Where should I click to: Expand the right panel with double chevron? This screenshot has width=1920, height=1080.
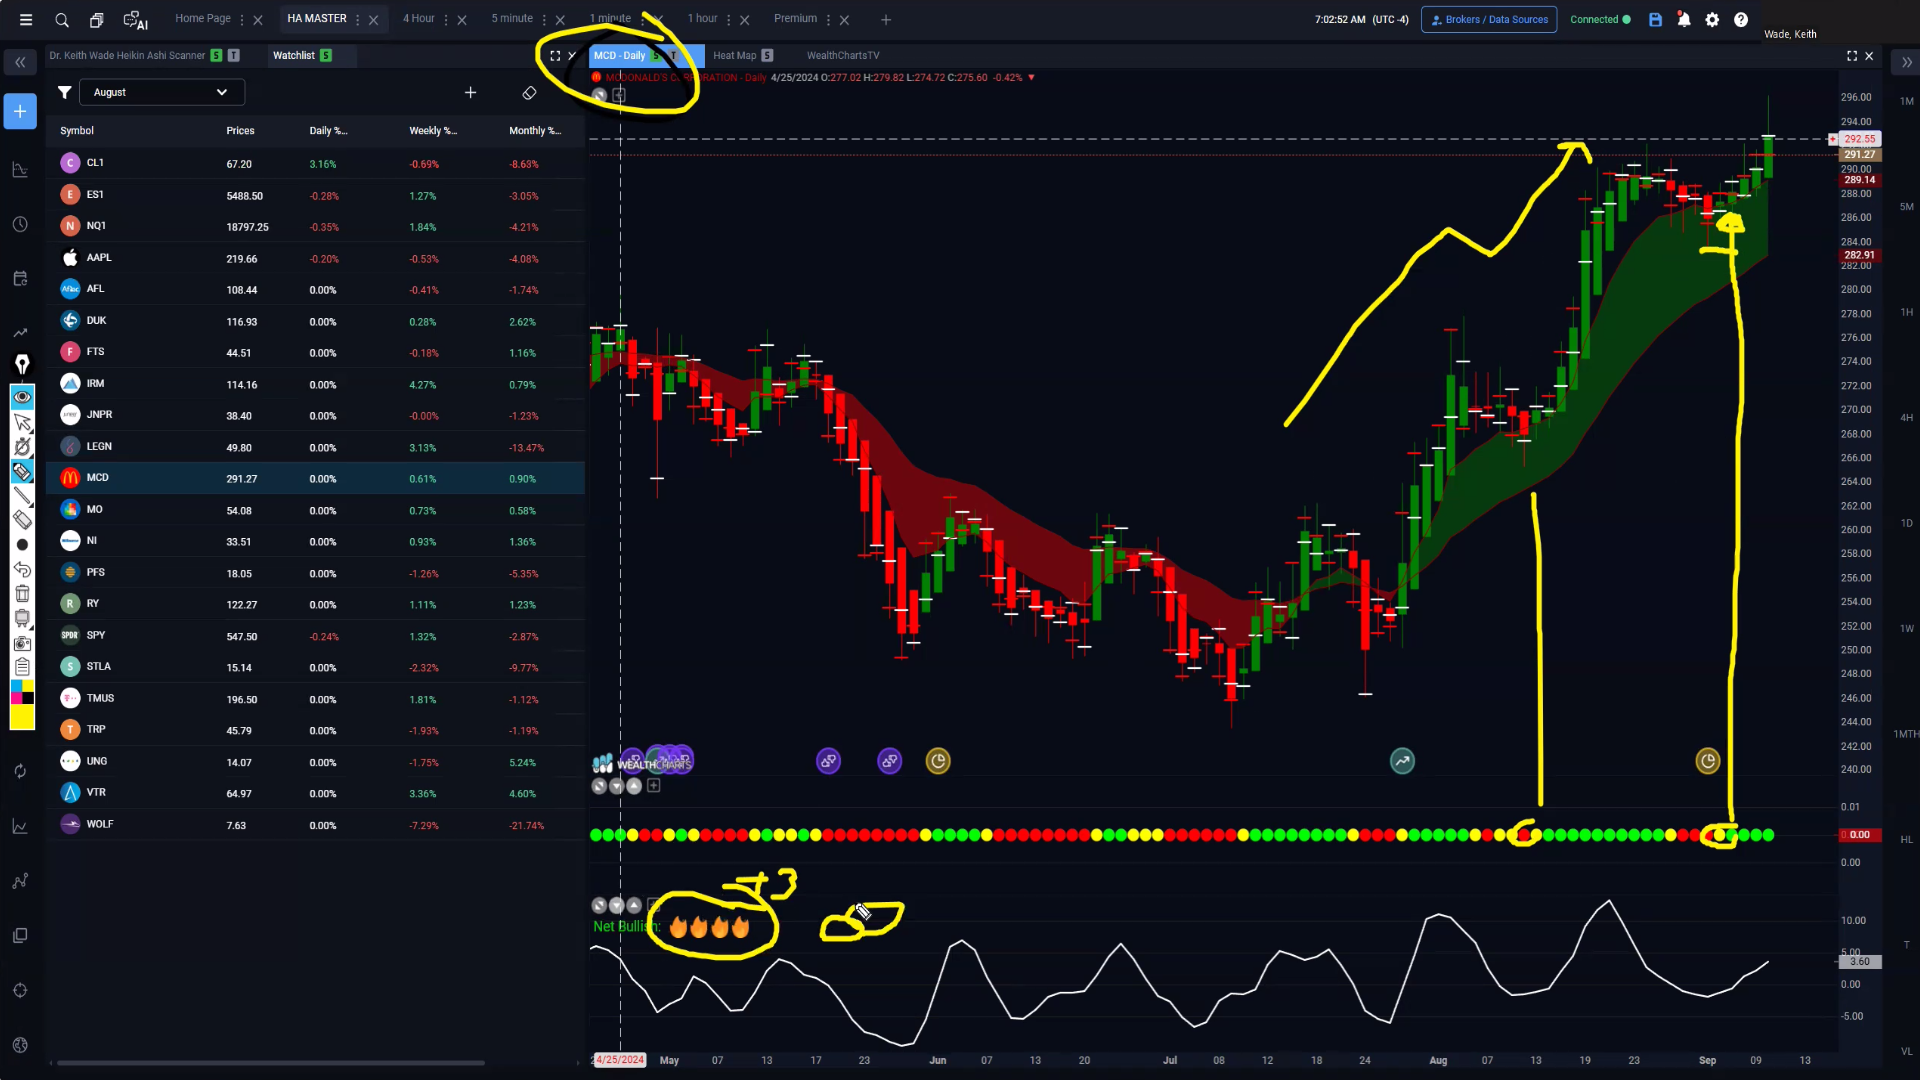pyautogui.click(x=1906, y=62)
